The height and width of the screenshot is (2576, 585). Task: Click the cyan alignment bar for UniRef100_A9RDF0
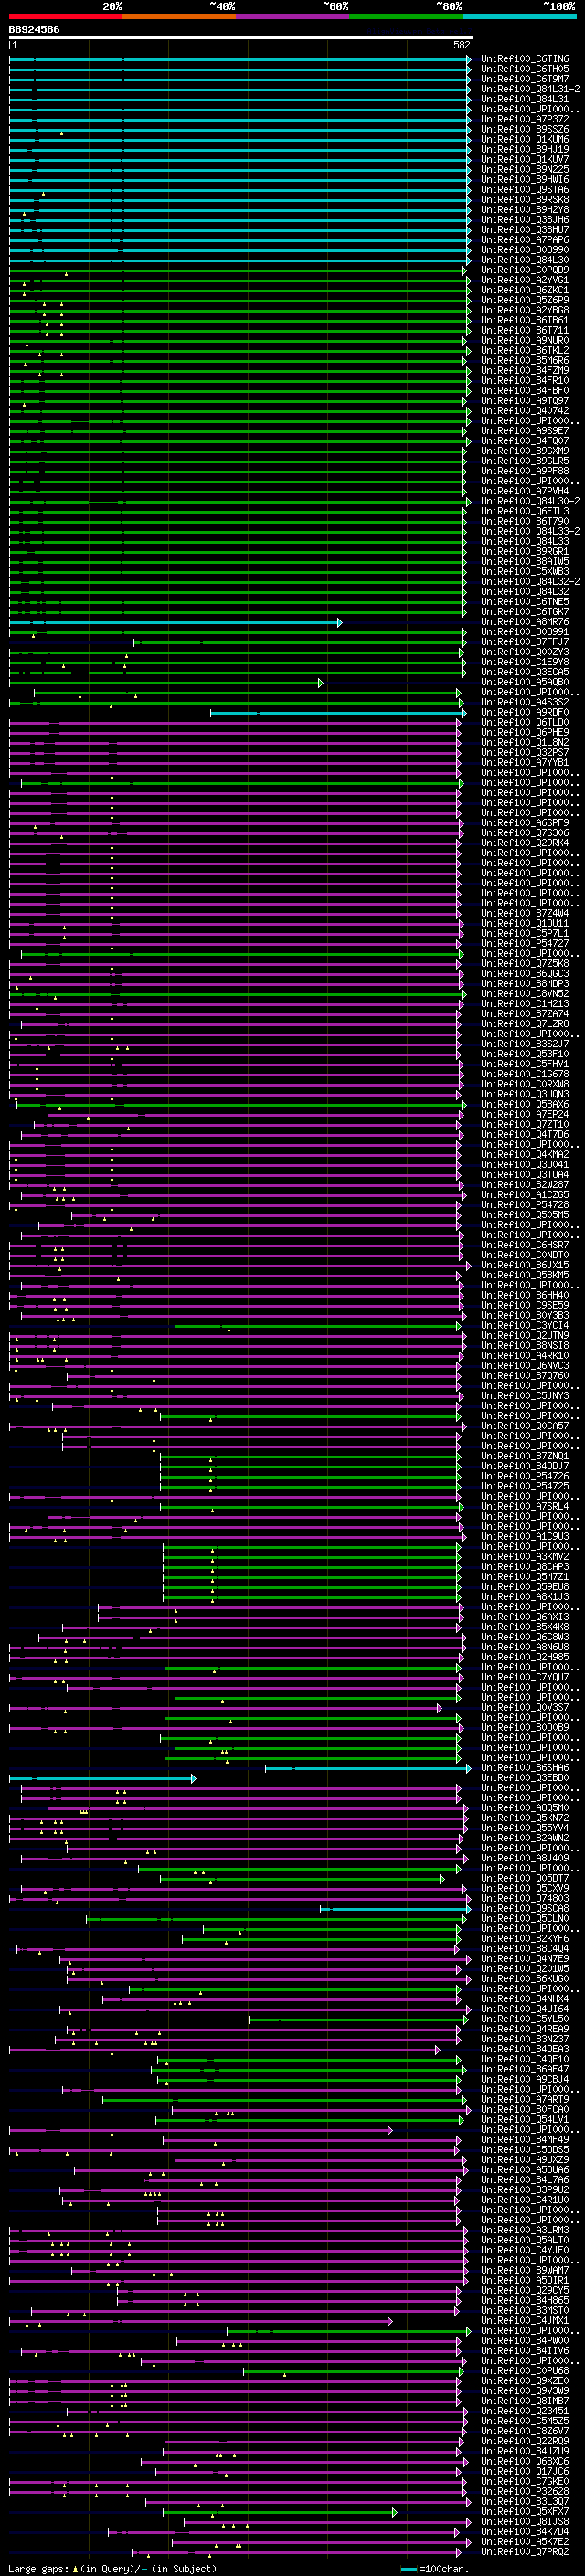tap(337, 712)
